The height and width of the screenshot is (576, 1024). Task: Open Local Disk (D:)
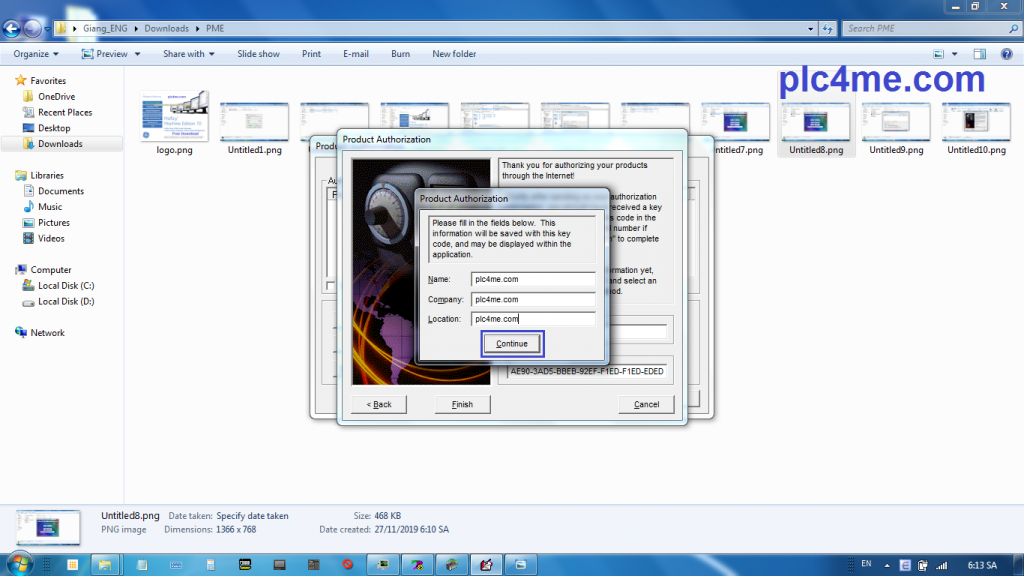[66, 301]
